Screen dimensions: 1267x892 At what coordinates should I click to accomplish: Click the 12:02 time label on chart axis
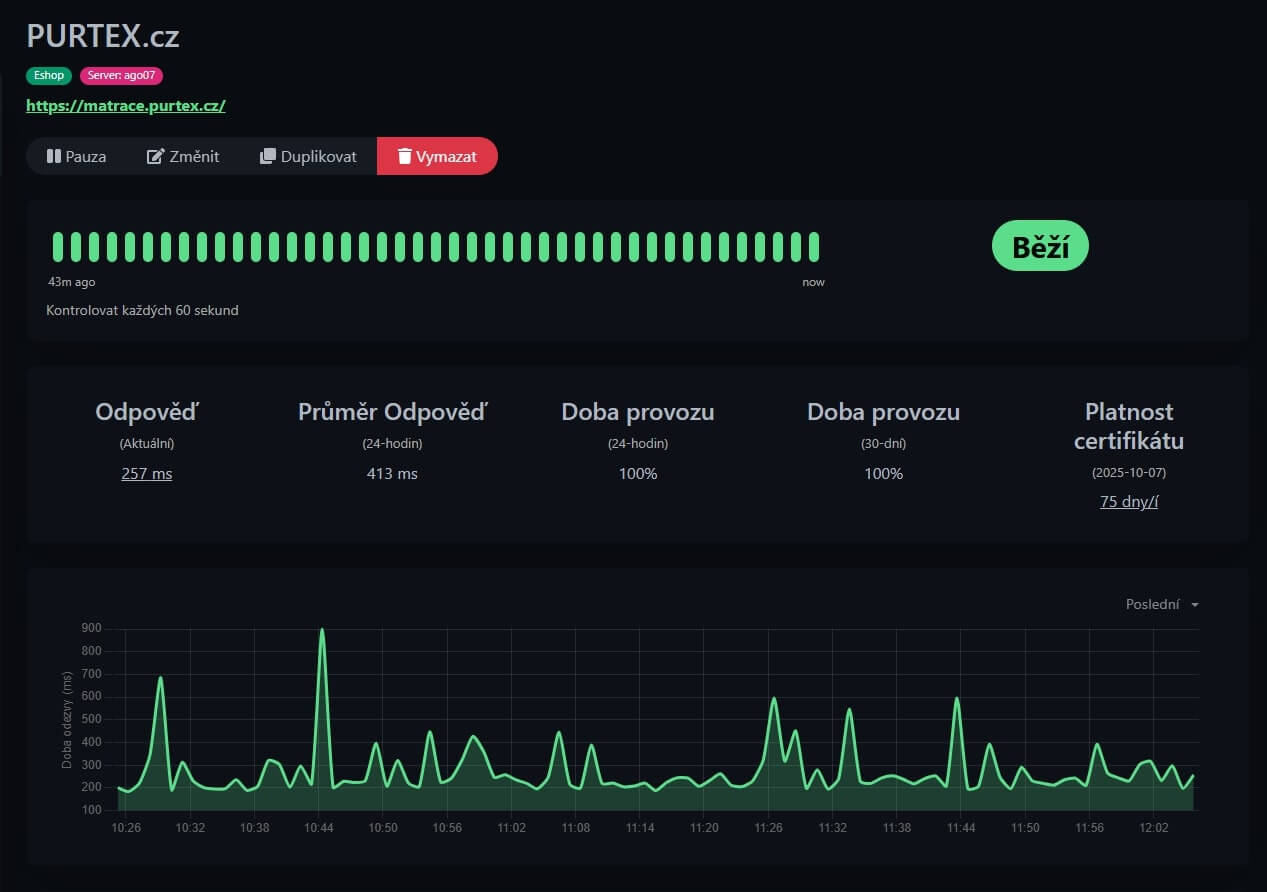tap(1154, 828)
